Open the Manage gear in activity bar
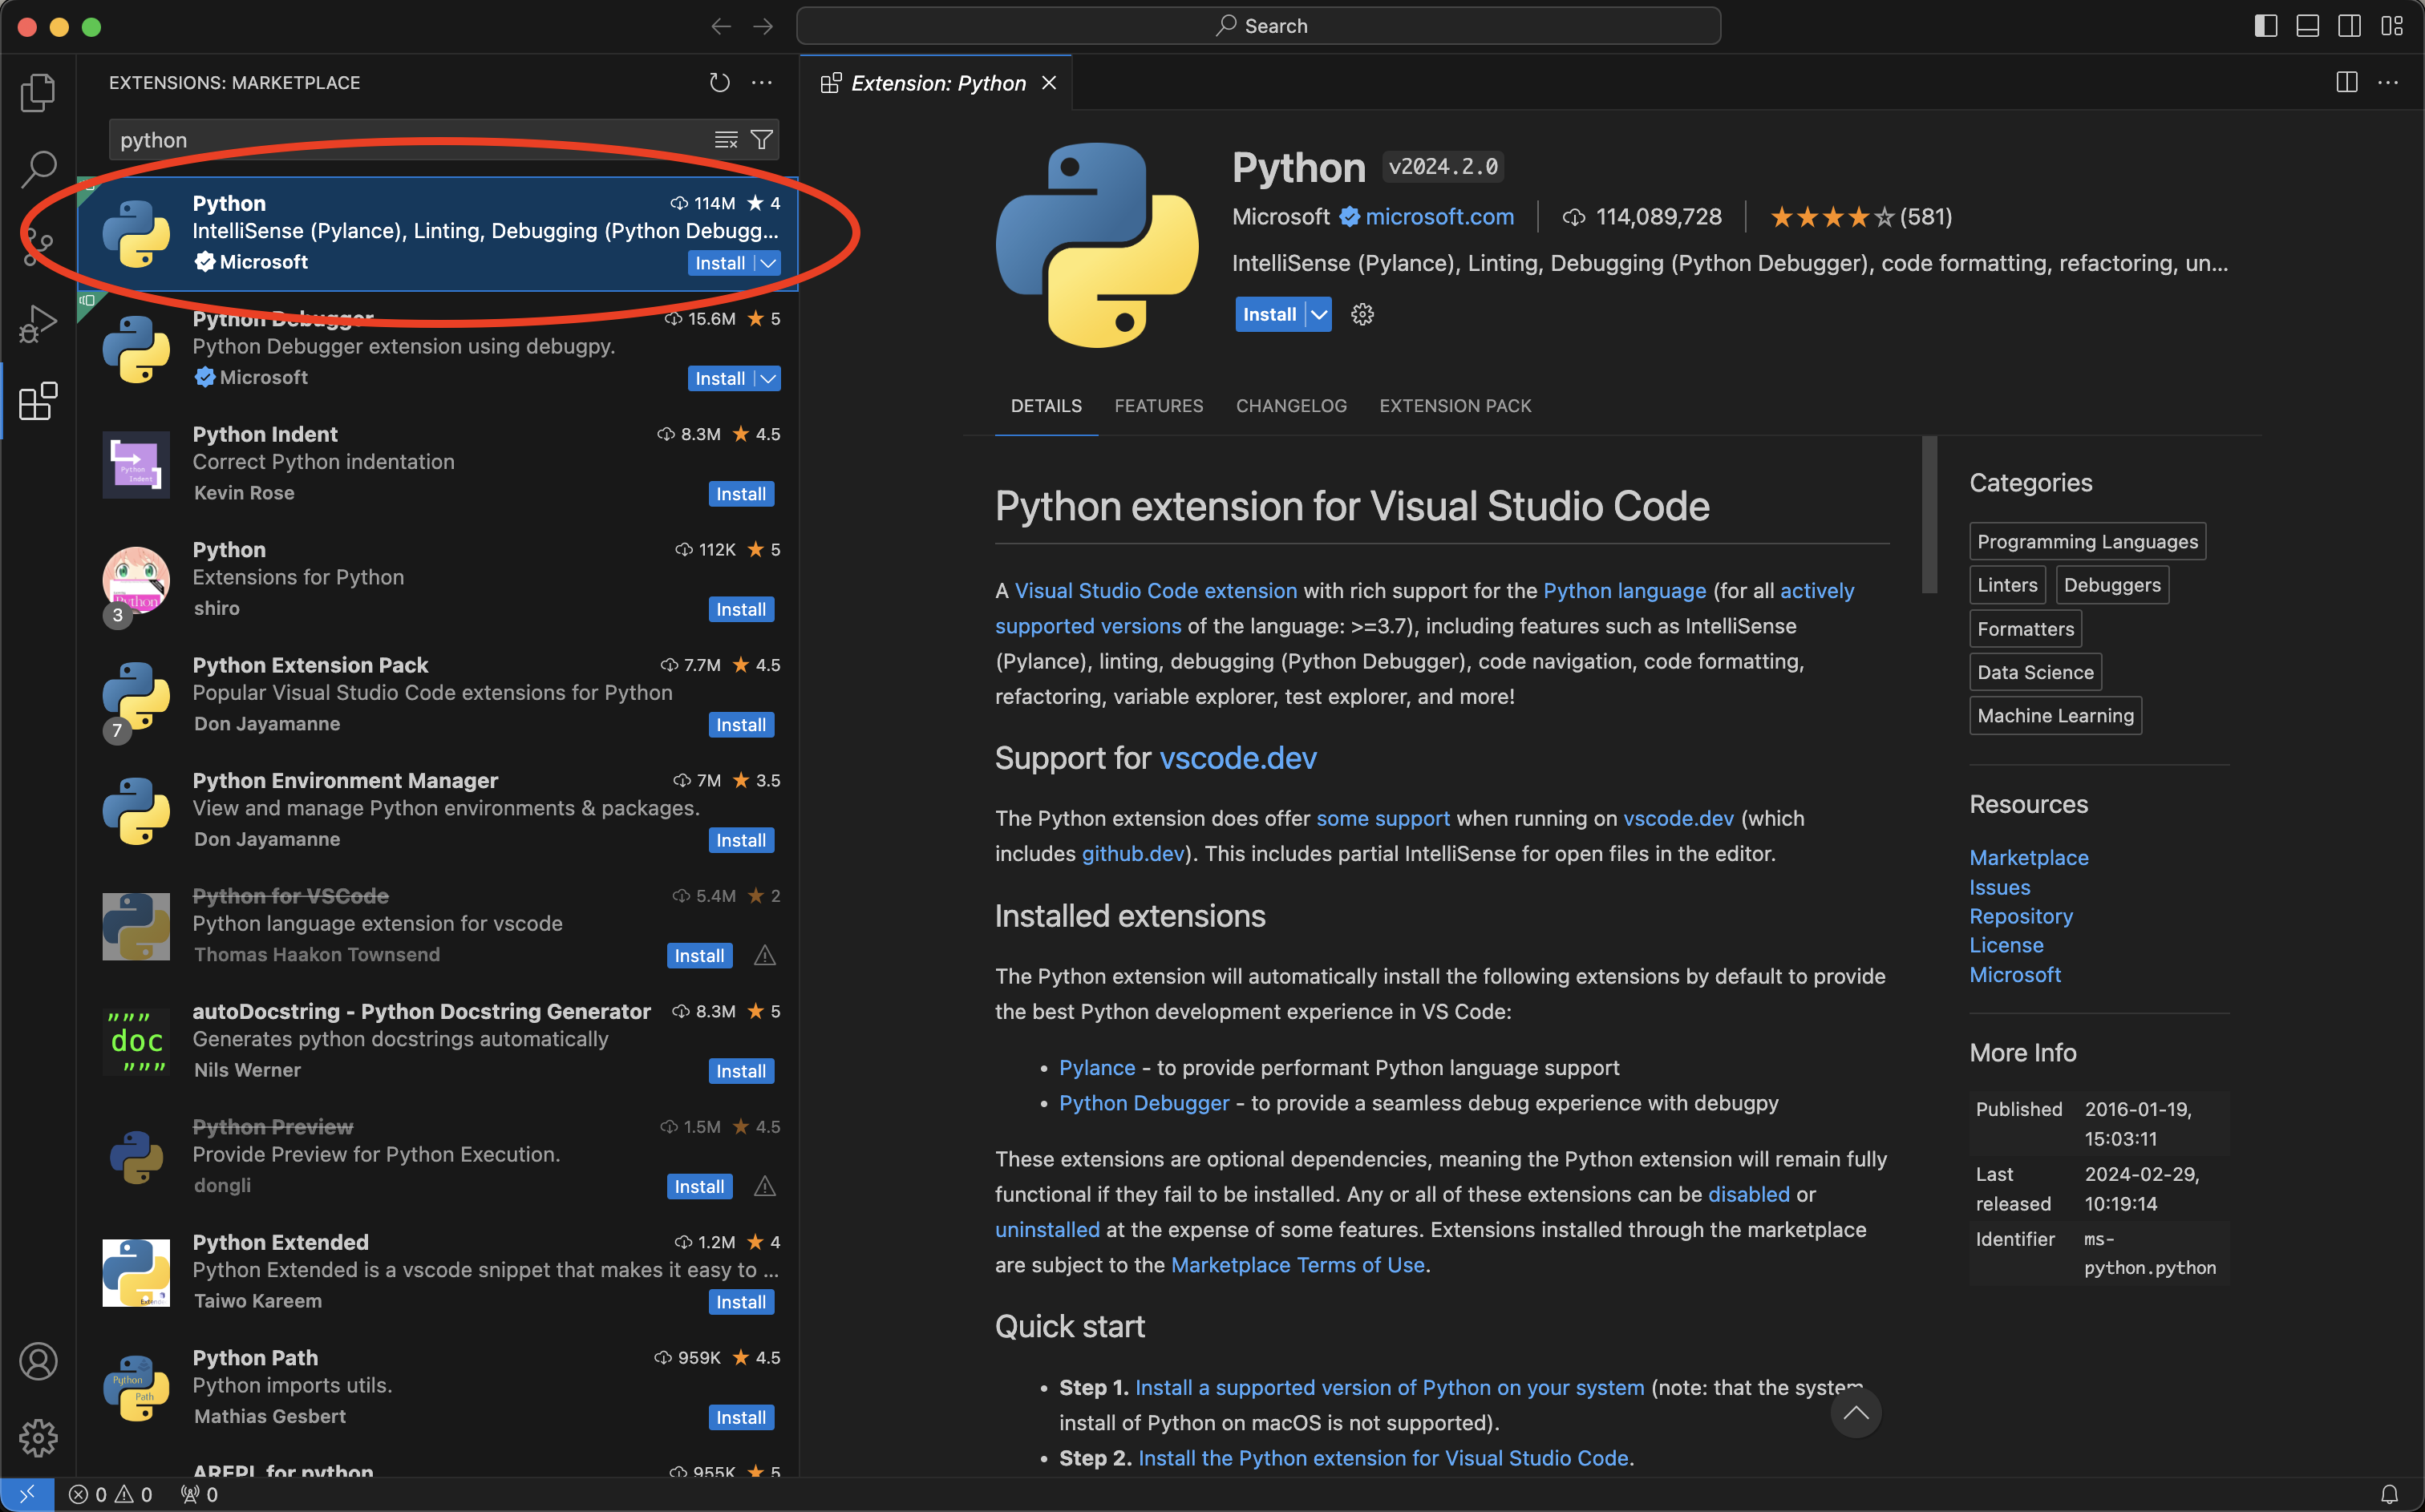This screenshot has width=2425, height=1512. point(38,1438)
